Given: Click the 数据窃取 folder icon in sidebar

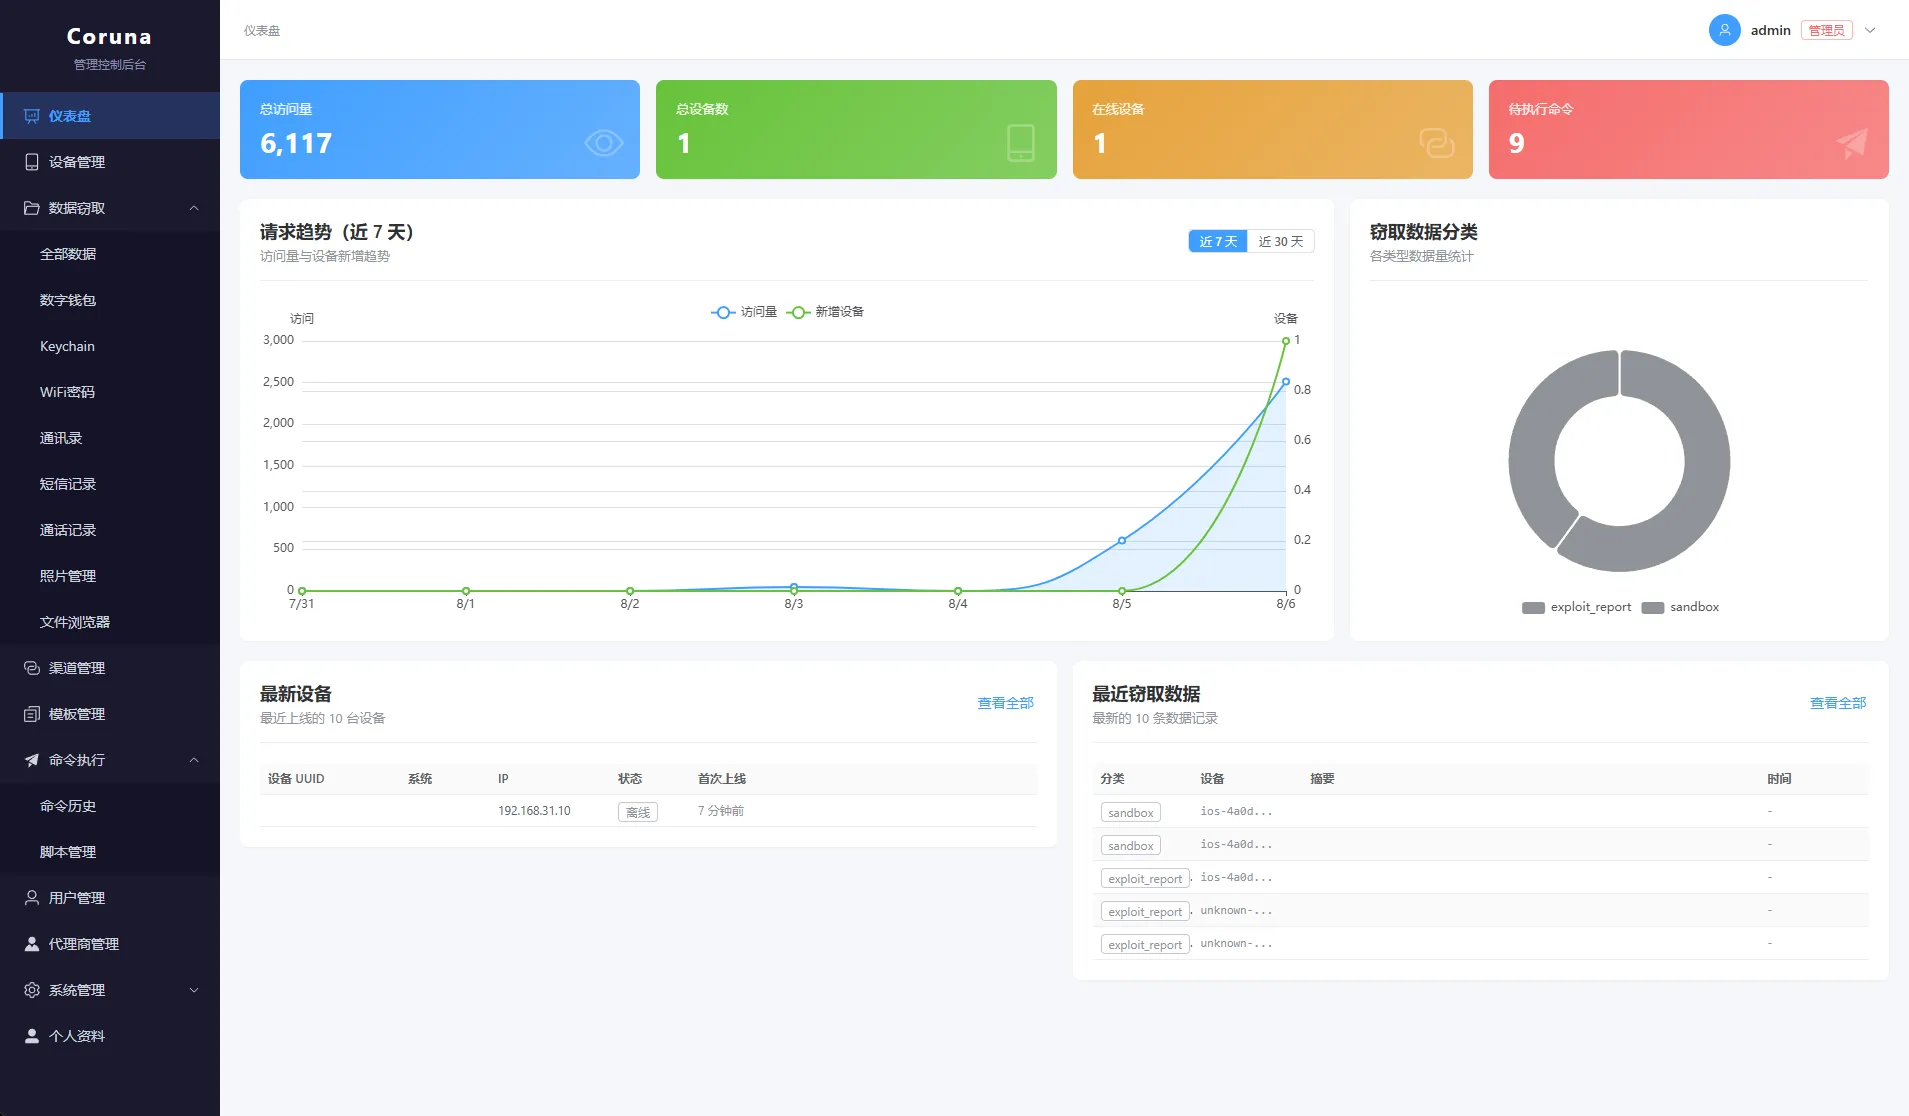Looking at the screenshot, I should (32, 208).
